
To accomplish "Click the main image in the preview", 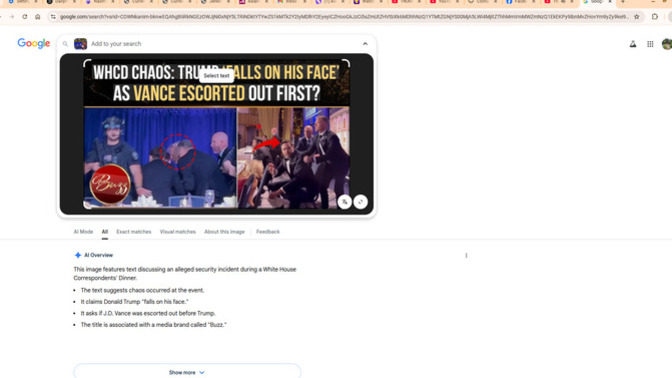I will [216, 134].
